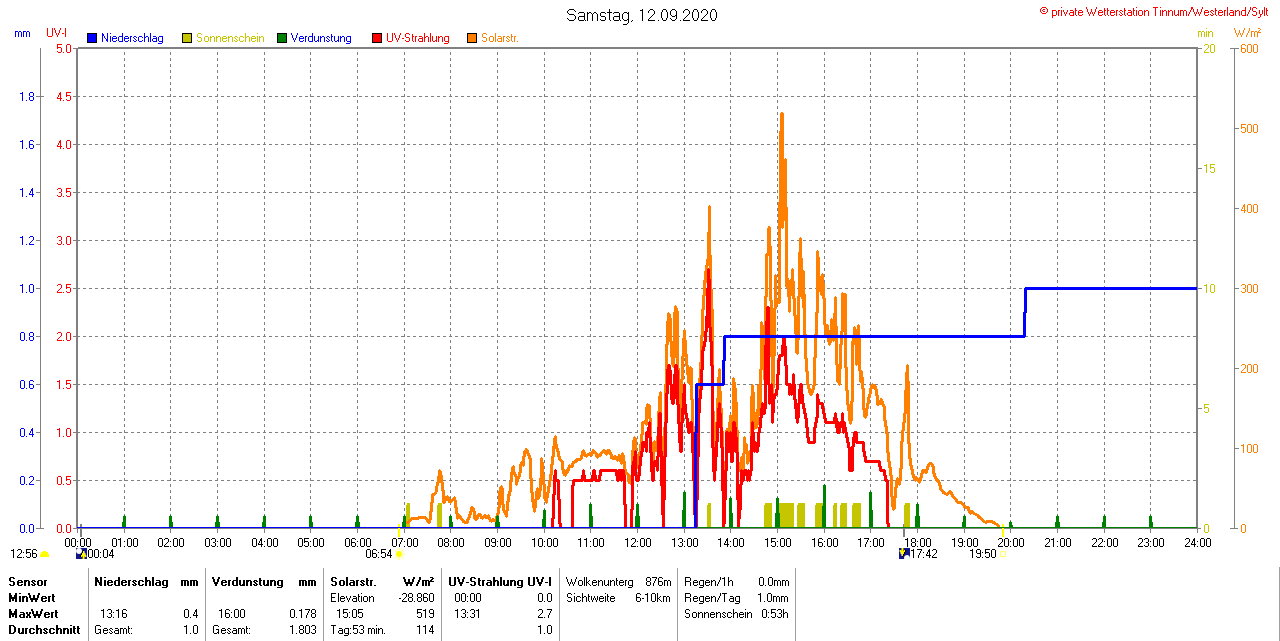1280x641 pixels.
Task: Click the sun icon beside 12:56
Action: click(x=44, y=554)
